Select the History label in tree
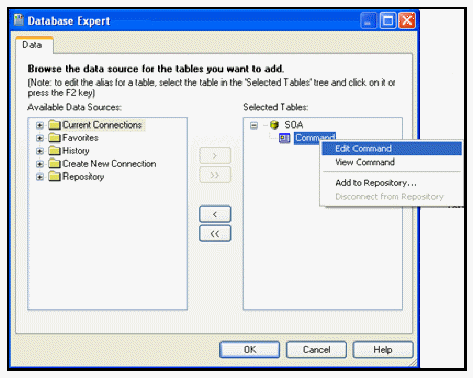Screen dimensions: 473x378 coord(76,151)
